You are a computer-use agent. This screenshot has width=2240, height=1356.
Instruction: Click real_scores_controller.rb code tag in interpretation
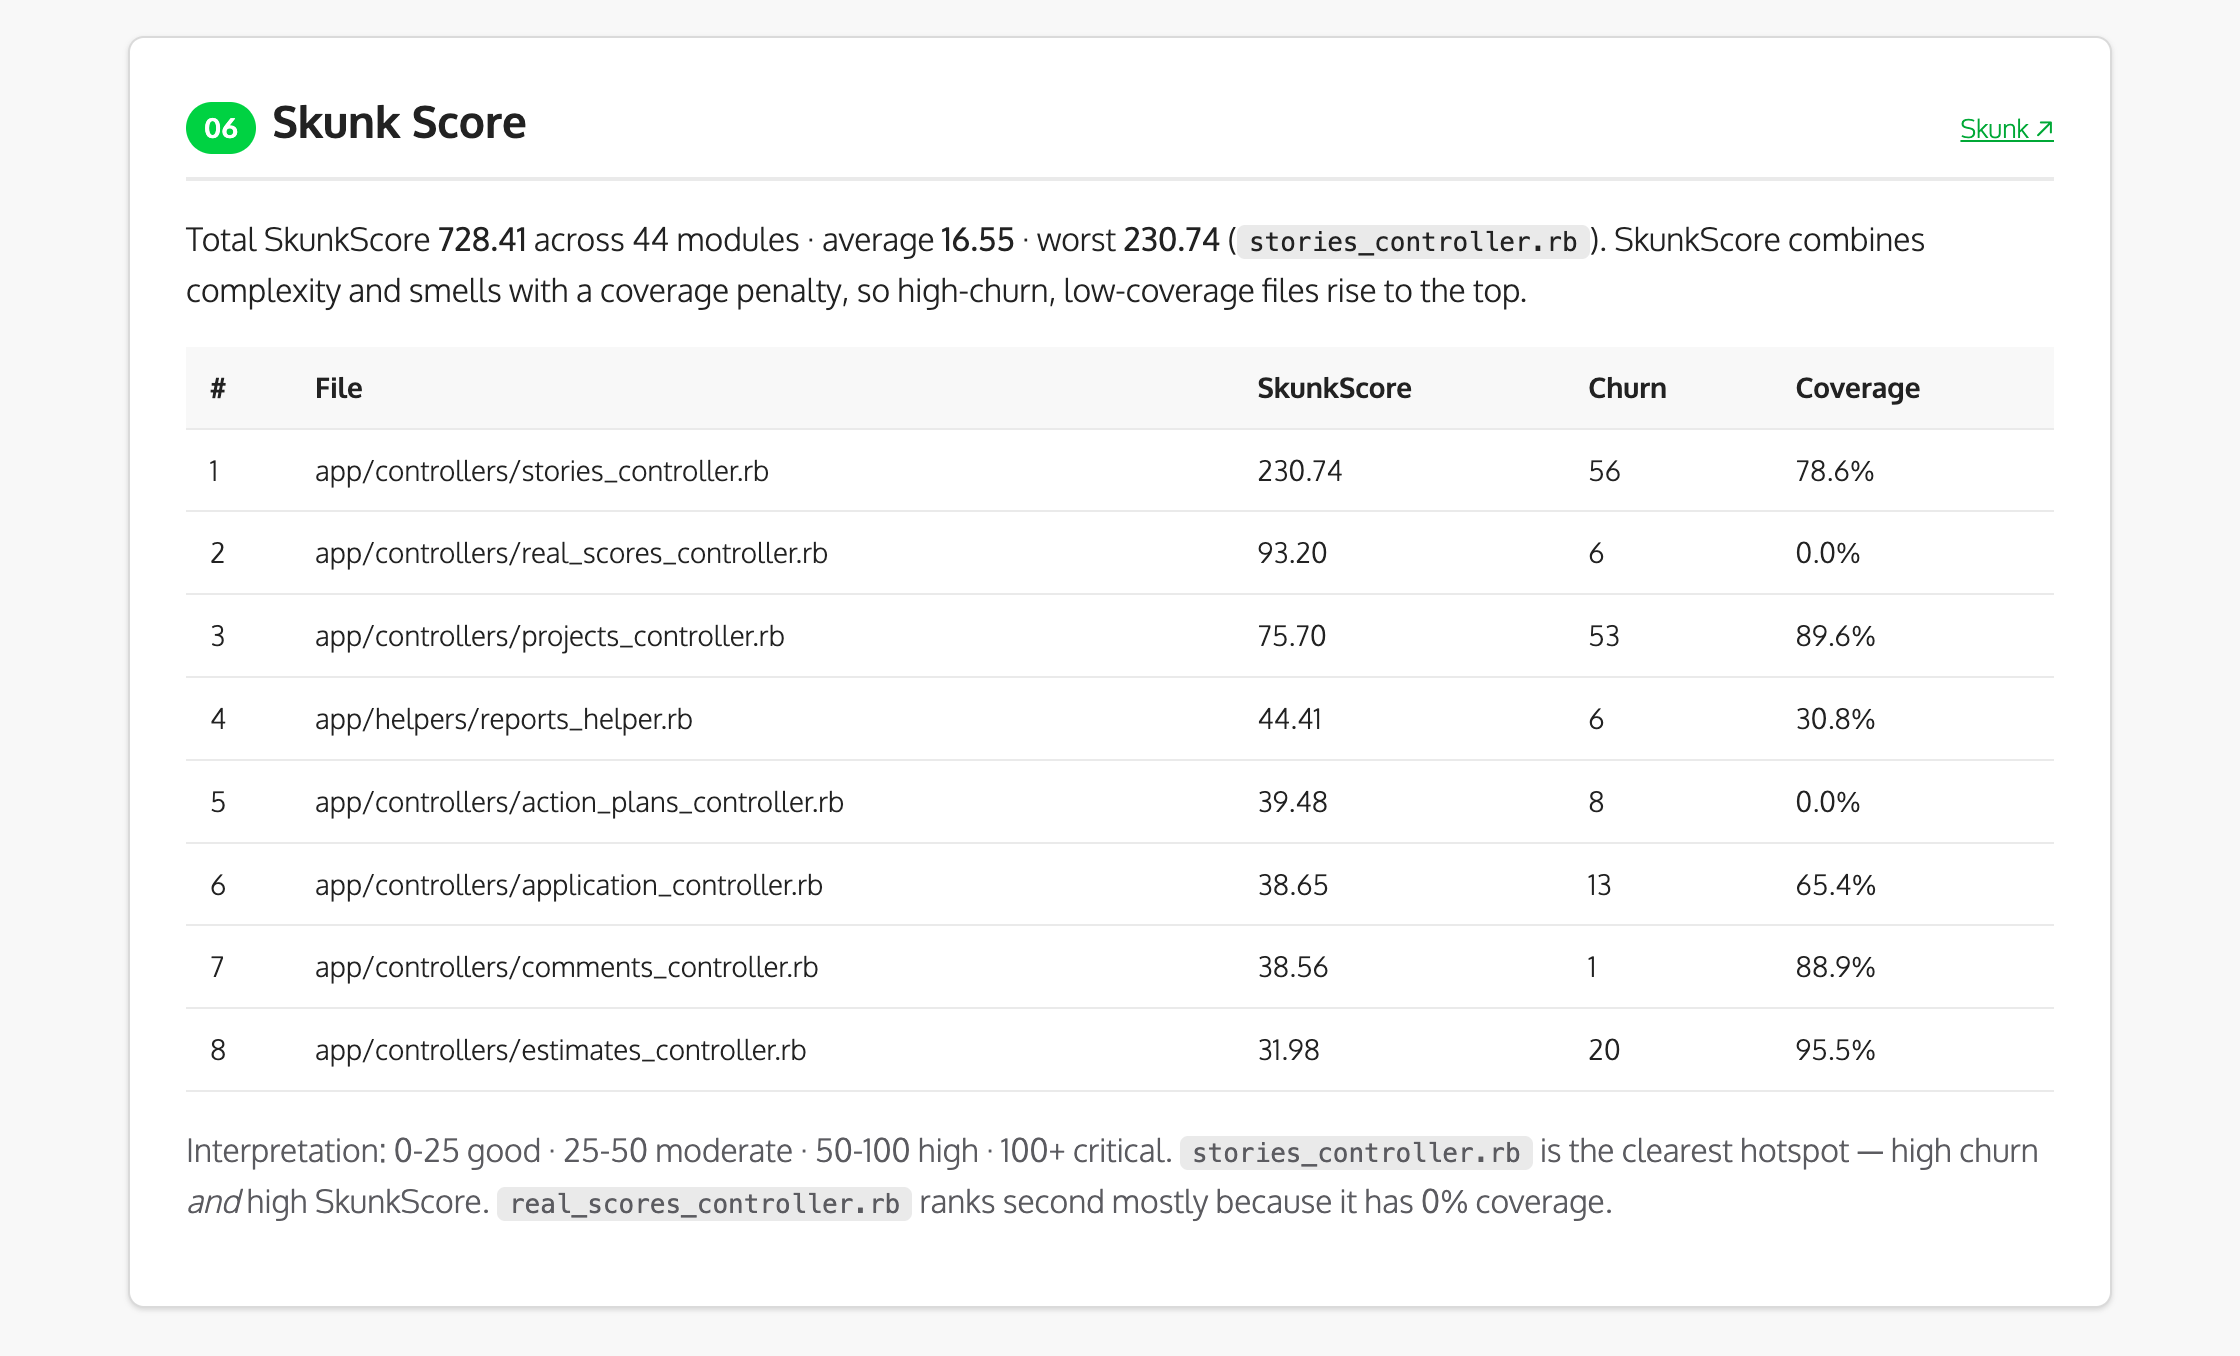pyautogui.click(x=704, y=1203)
